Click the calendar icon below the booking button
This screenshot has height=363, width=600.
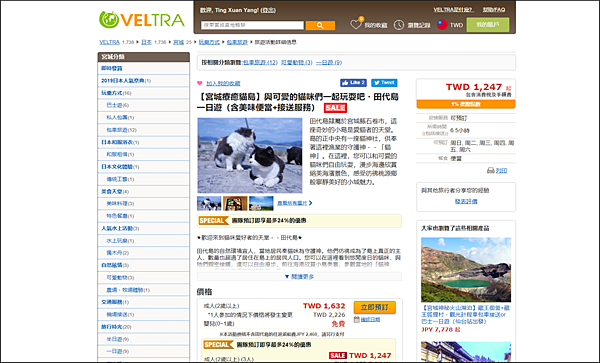357,319
